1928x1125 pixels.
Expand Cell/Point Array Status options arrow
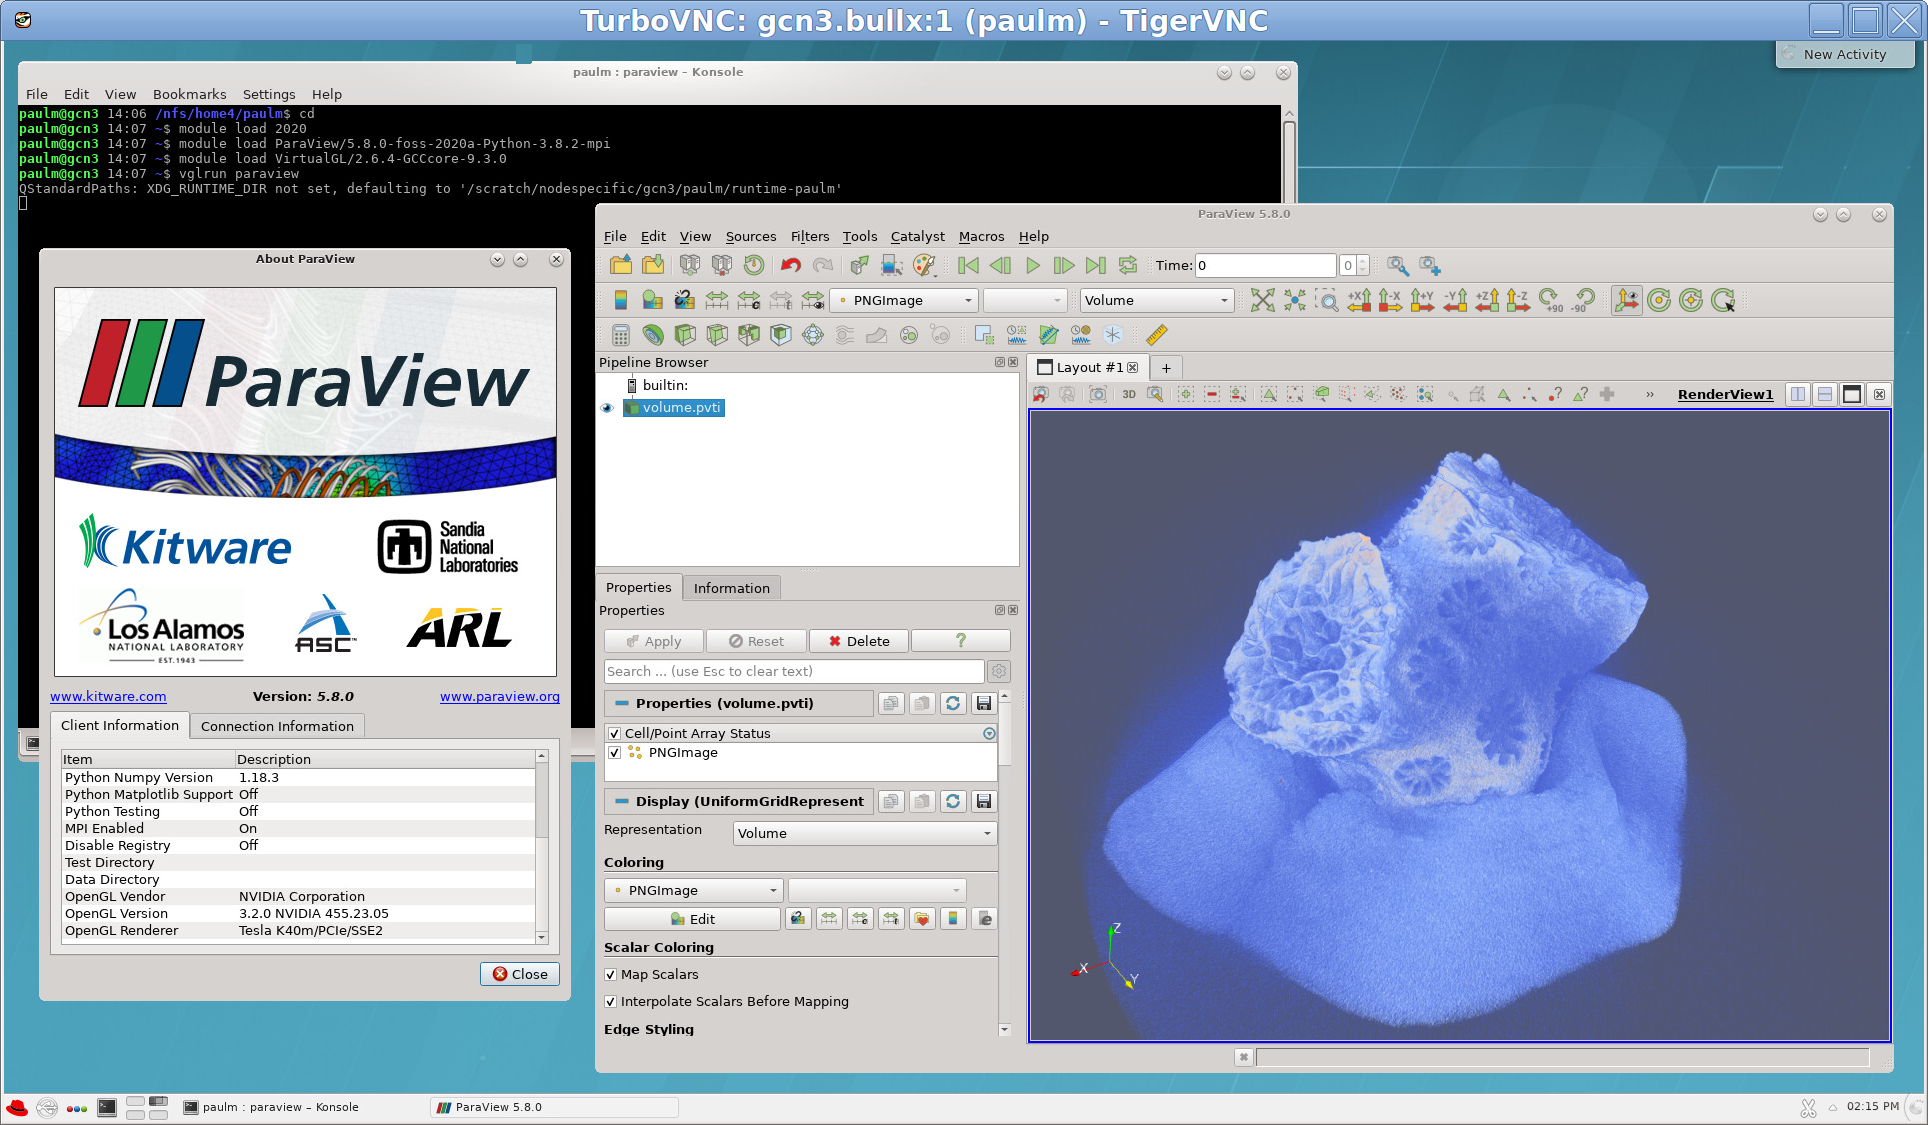coord(989,733)
